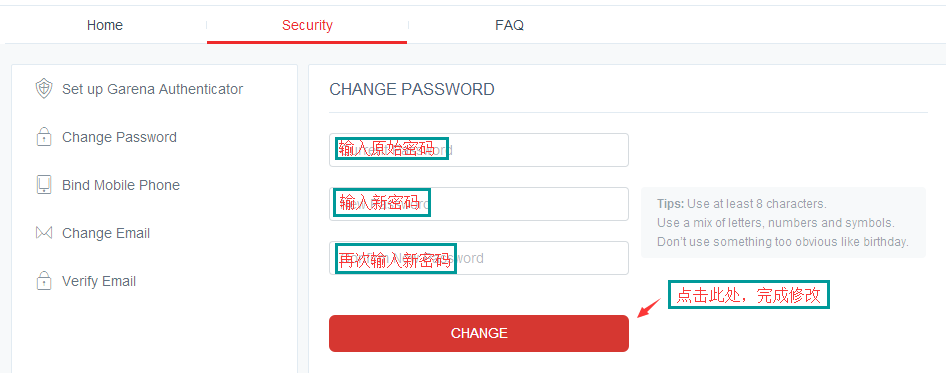Select Set up Garena Authenticator link
Viewport: 946px width, 373px height.
click(153, 89)
